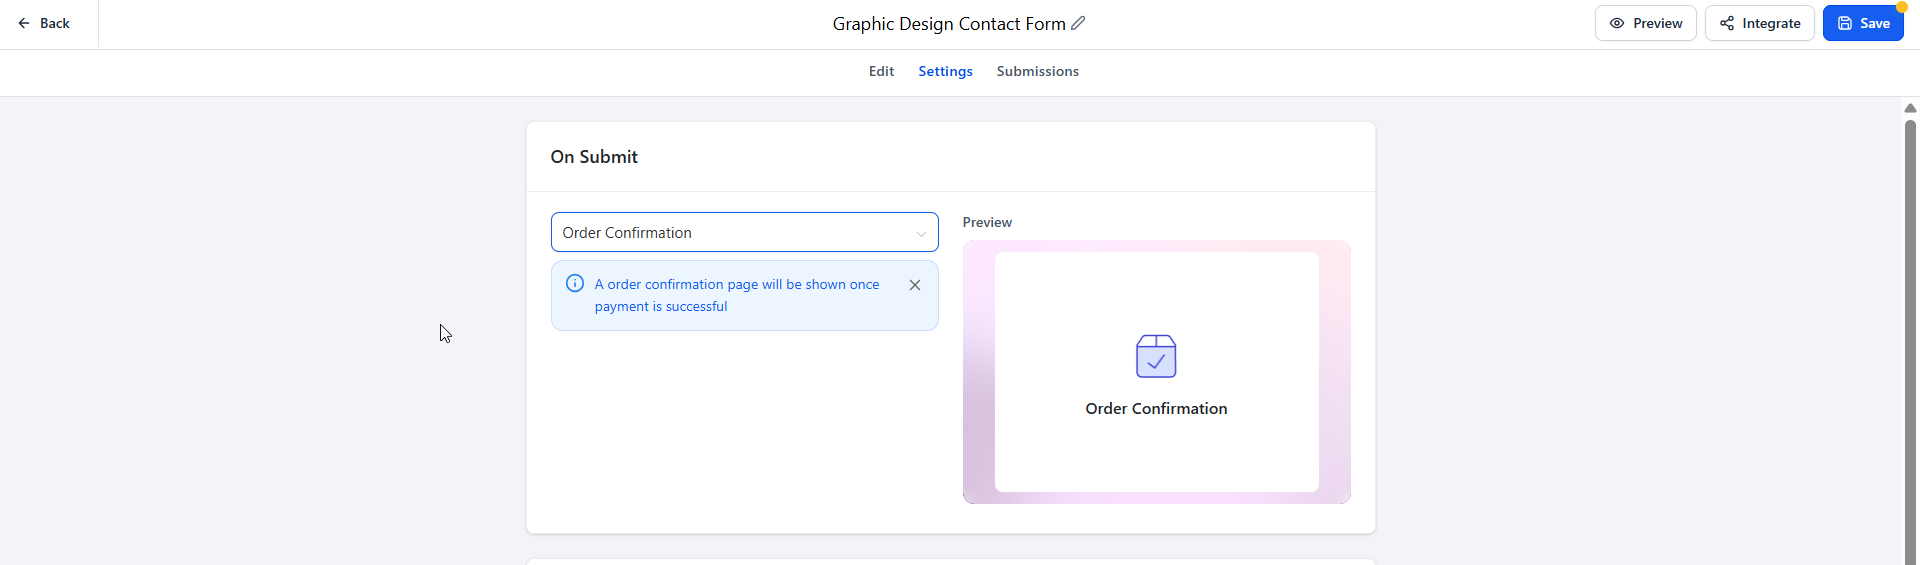Viewport: 1920px width, 565px height.
Task: Switch to the Edit tab
Action: tap(881, 71)
